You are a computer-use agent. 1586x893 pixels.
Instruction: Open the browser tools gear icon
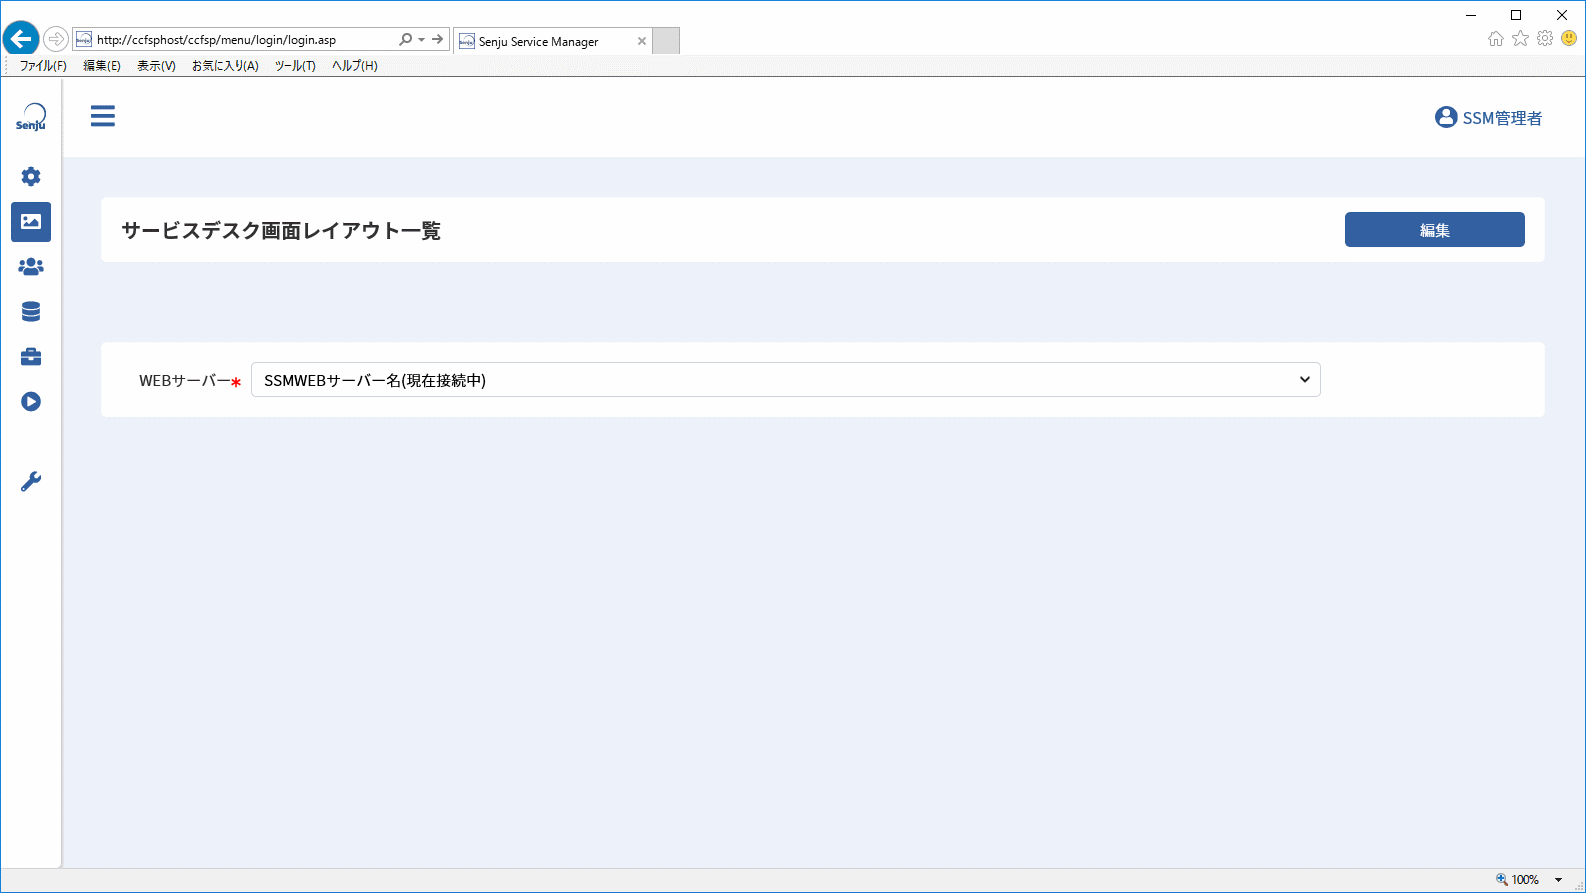point(1545,39)
